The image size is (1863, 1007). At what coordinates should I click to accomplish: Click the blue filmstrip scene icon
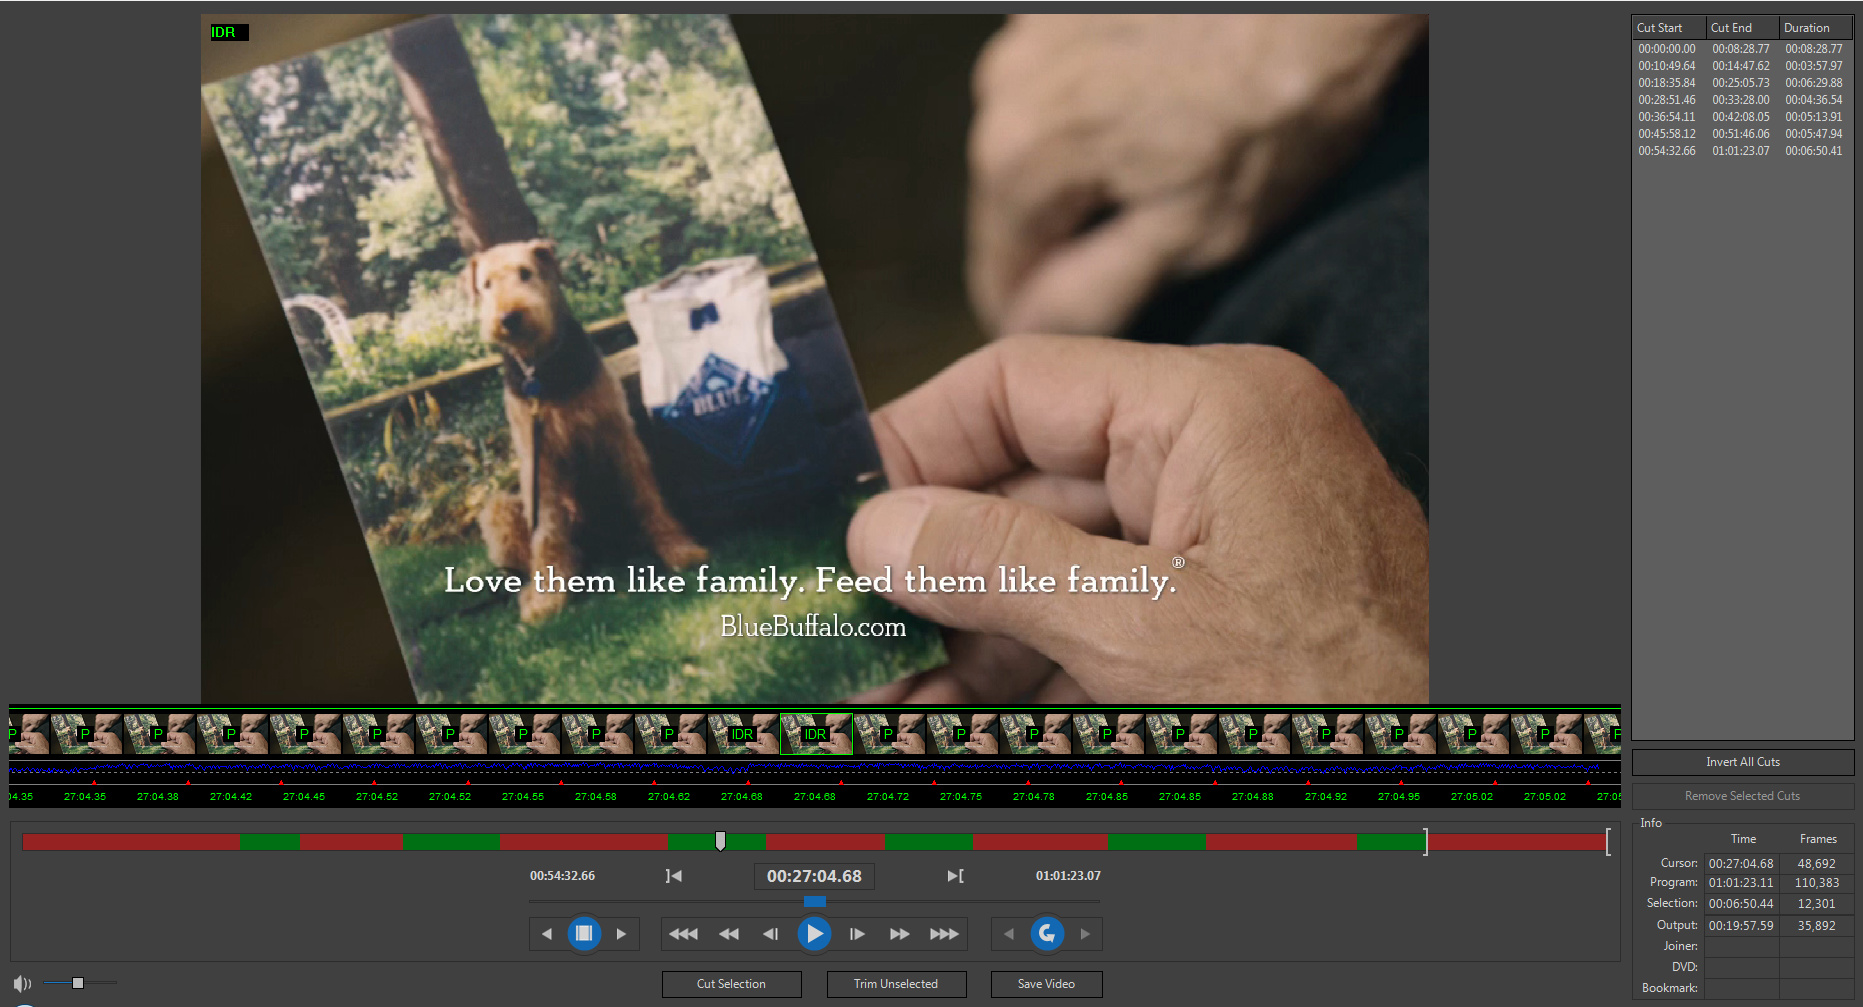pyautogui.click(x=584, y=934)
